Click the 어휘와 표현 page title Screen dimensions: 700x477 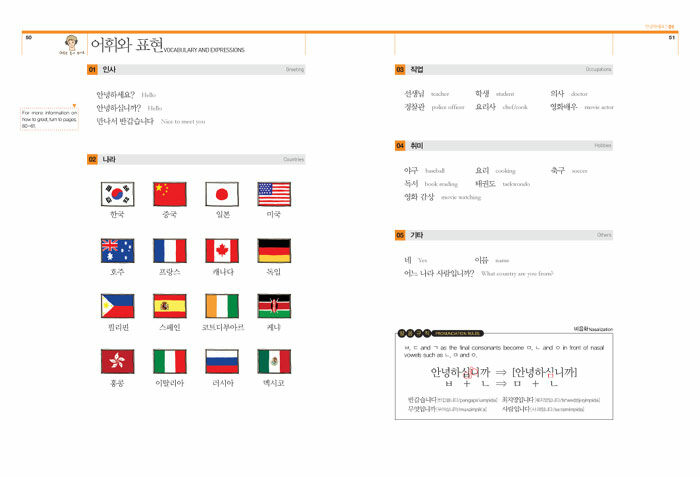127,45
